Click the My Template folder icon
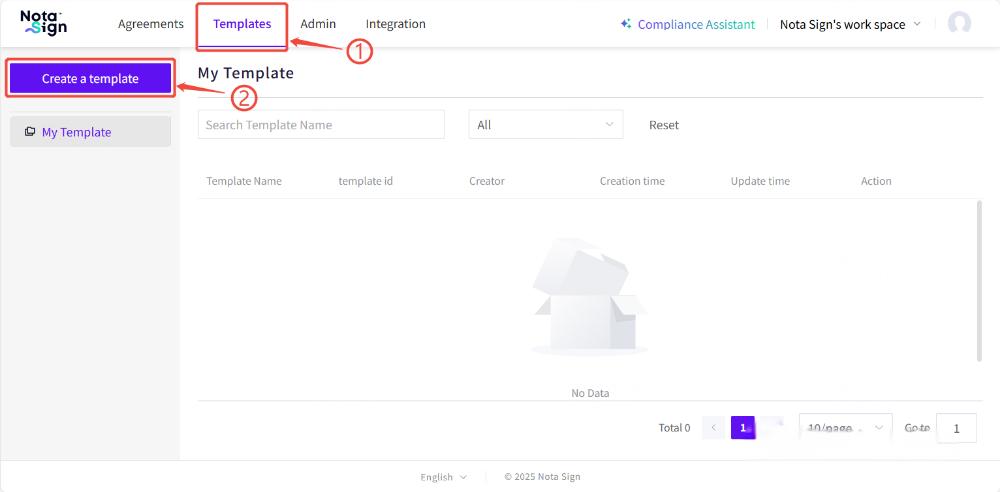The height and width of the screenshot is (492, 1000). [30, 132]
